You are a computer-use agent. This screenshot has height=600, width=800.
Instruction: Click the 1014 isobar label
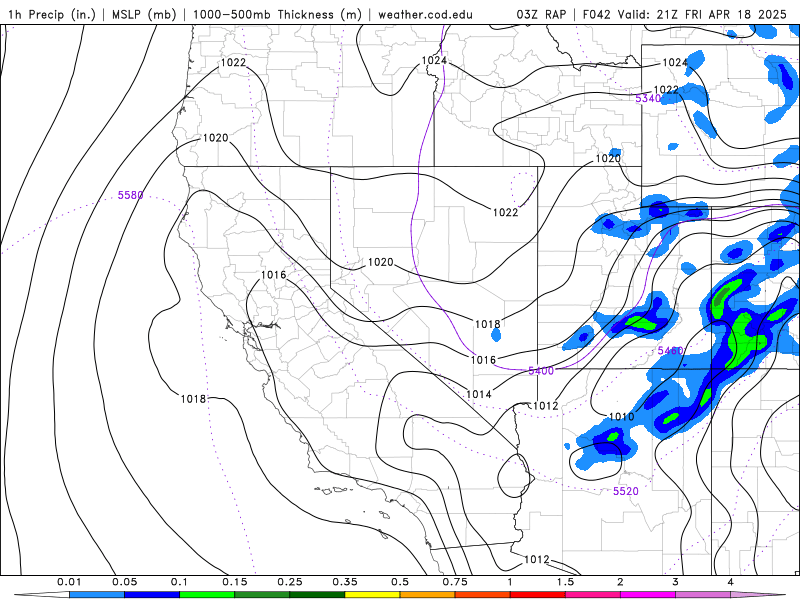479,394
